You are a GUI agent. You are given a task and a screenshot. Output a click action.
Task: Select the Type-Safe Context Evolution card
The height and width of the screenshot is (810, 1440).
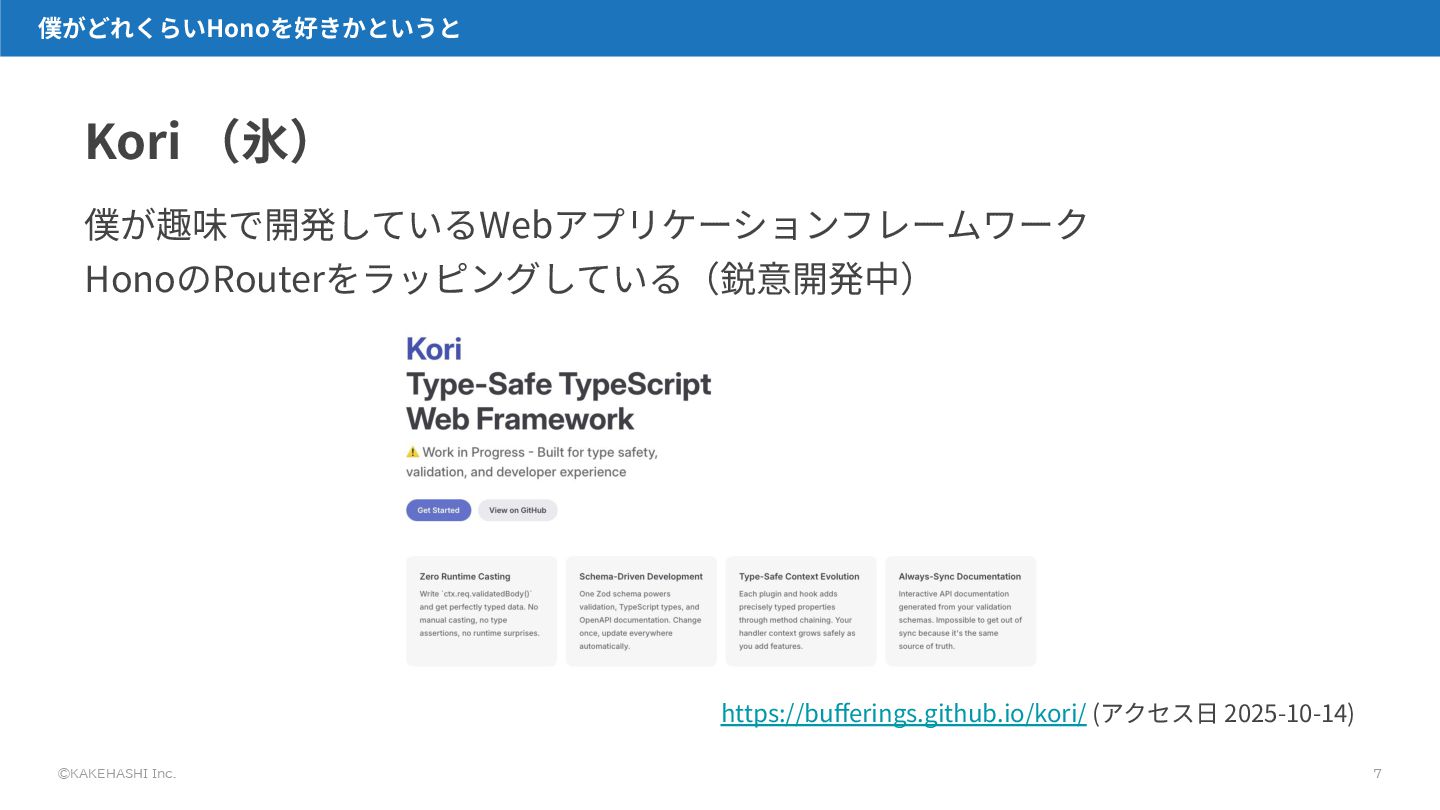(x=801, y=611)
